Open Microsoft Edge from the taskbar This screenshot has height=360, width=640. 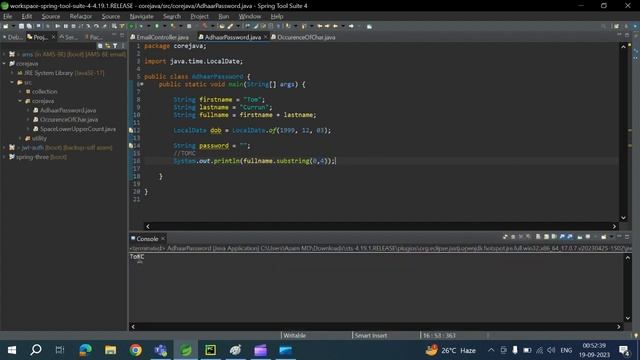coord(85,350)
